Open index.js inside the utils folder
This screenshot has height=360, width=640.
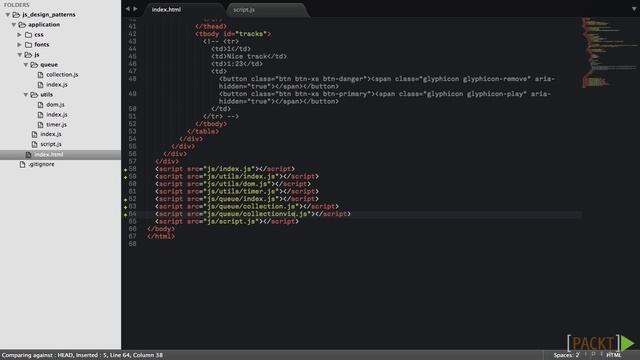[x=57, y=115]
